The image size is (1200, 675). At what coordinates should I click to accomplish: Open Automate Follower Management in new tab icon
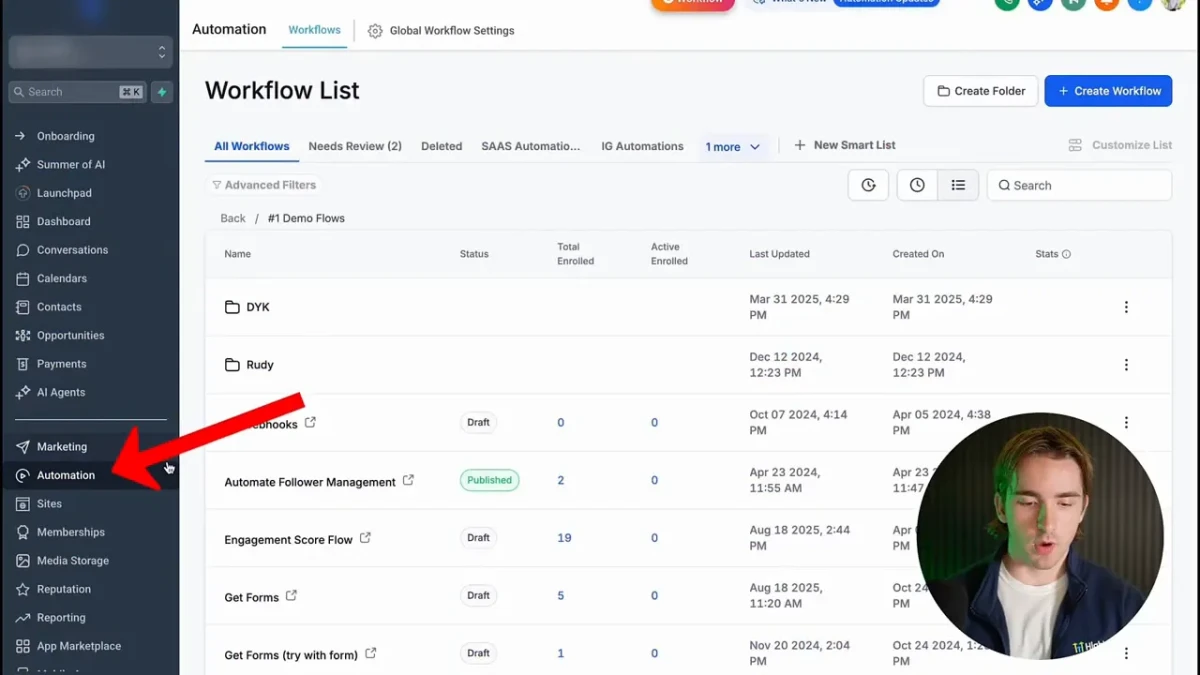pyautogui.click(x=408, y=481)
